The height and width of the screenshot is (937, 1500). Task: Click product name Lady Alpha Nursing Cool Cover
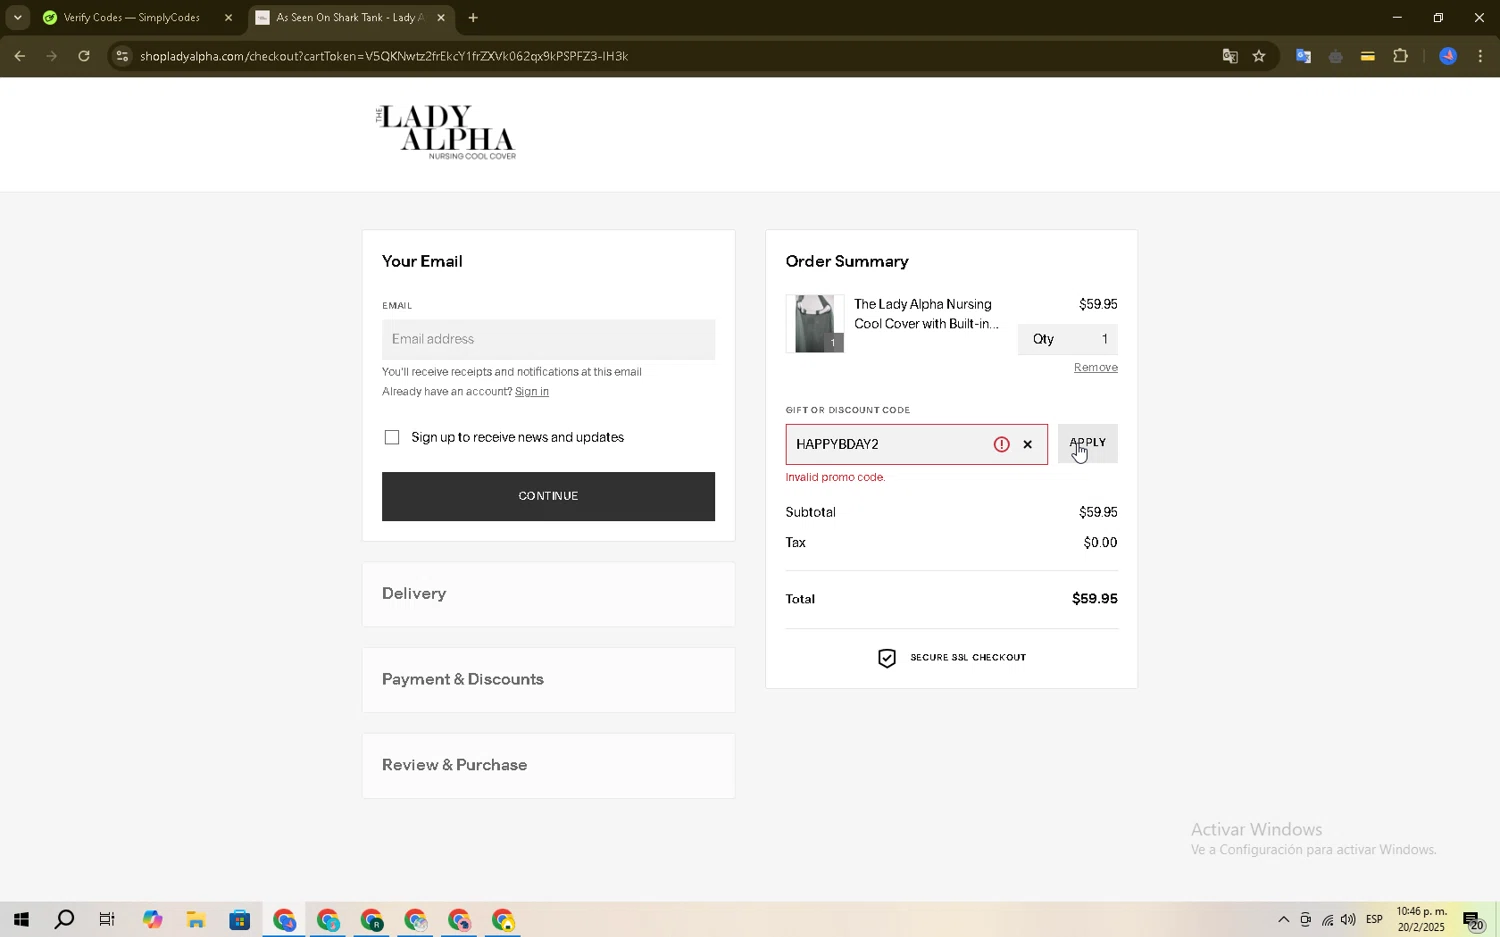(926, 314)
